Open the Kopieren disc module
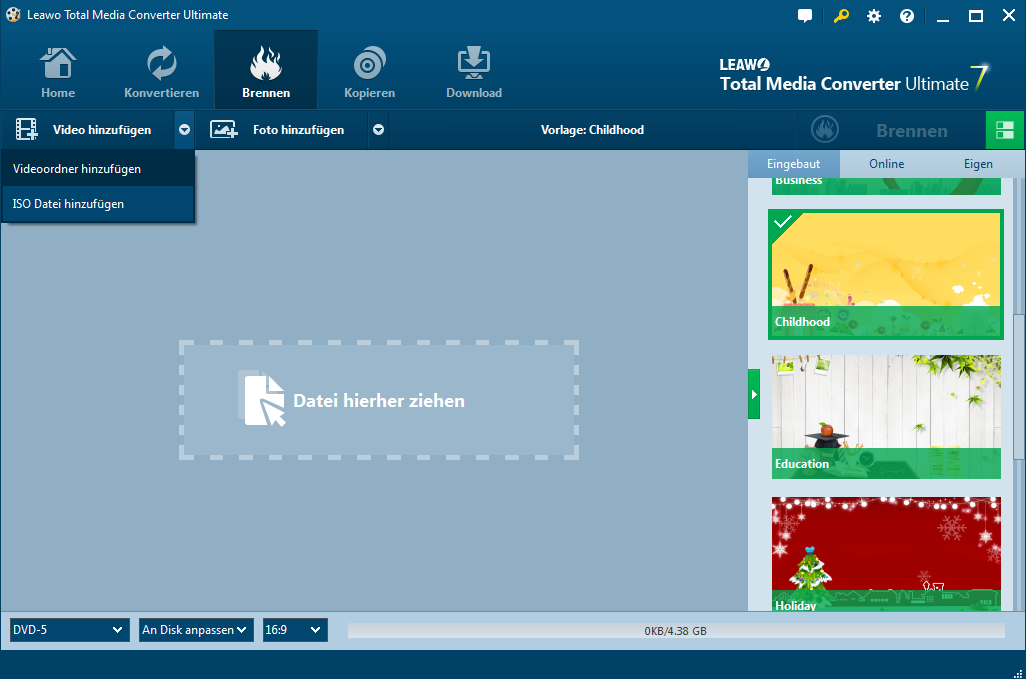 [x=369, y=72]
